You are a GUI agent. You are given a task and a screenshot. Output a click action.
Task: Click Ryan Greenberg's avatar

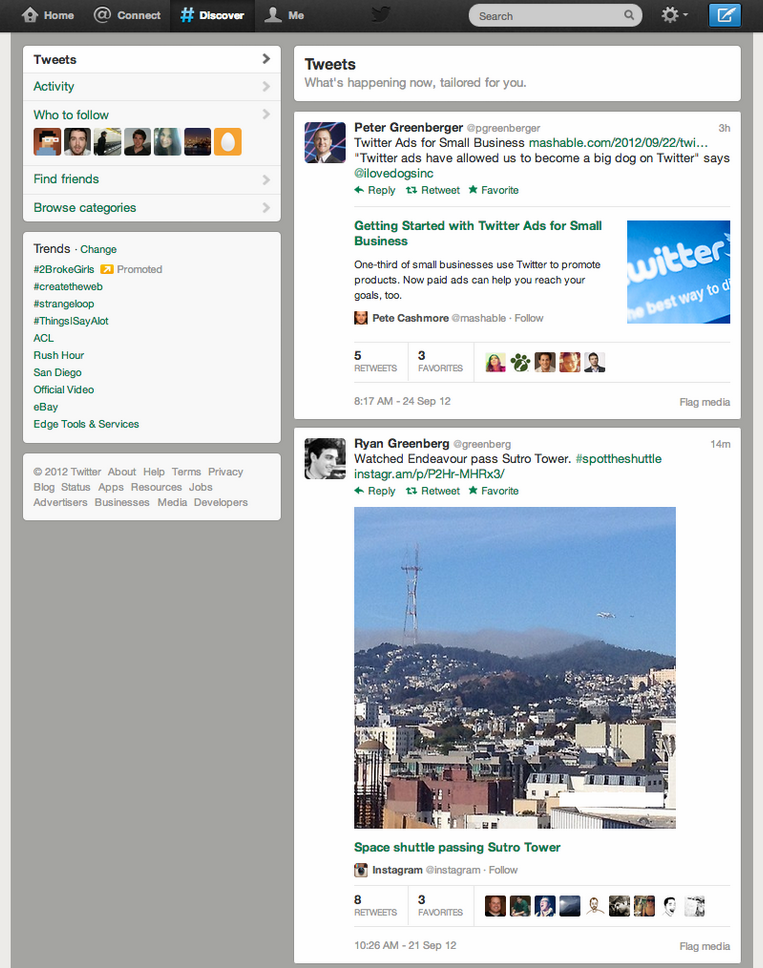point(325,458)
